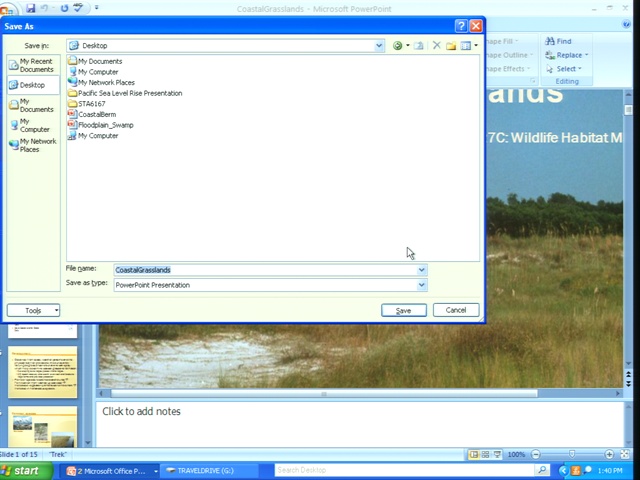Open the Views dropdown arrow

pos(476,46)
